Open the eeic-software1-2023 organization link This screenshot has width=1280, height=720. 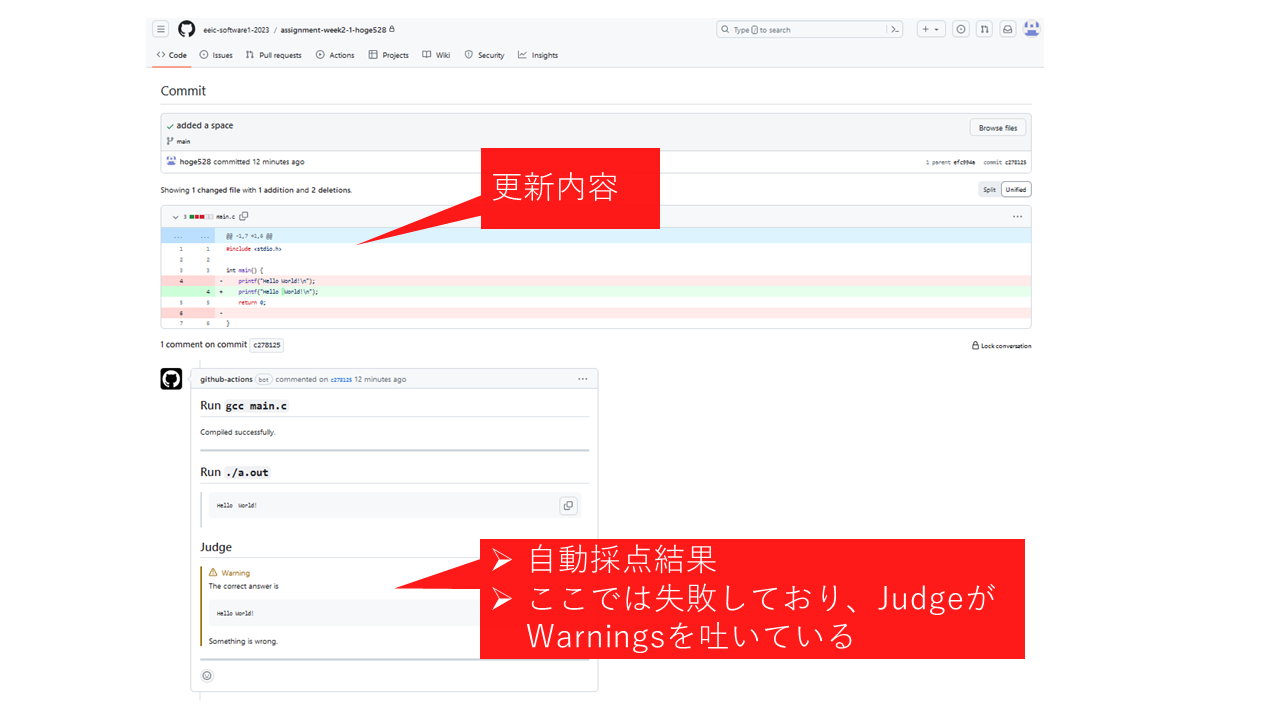(236, 30)
